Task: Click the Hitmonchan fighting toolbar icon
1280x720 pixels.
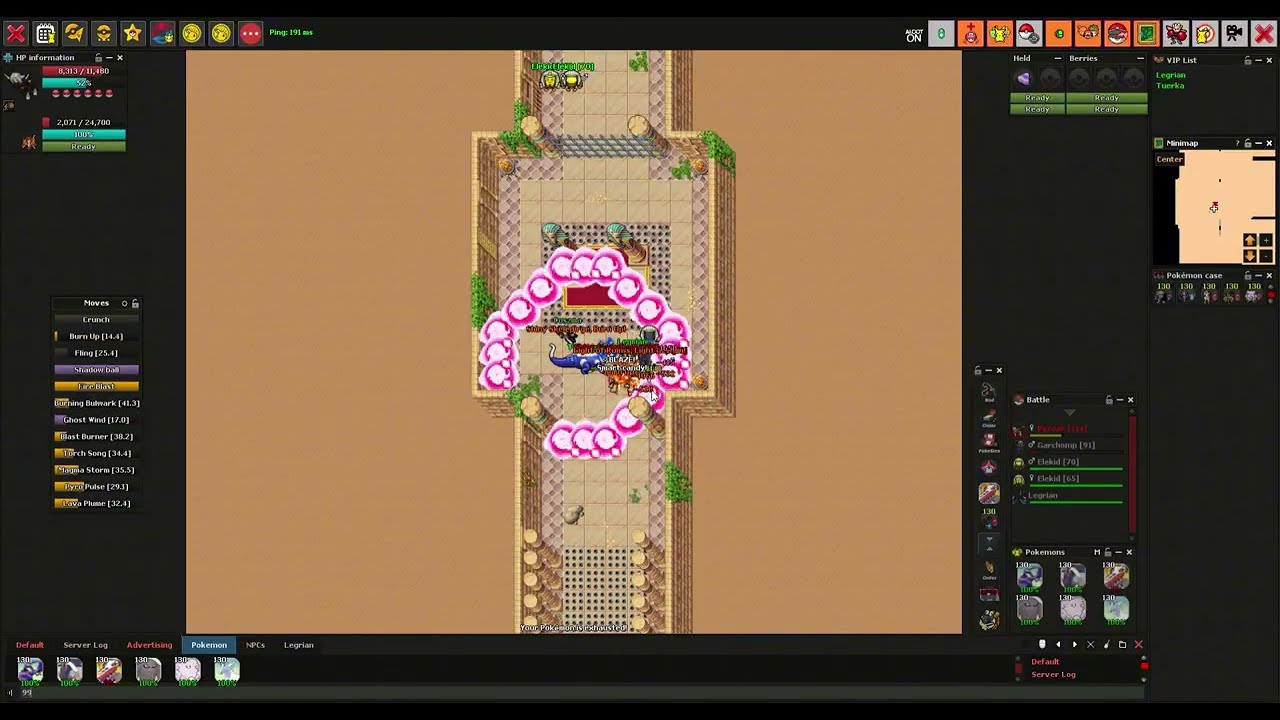Action: 1176,34
